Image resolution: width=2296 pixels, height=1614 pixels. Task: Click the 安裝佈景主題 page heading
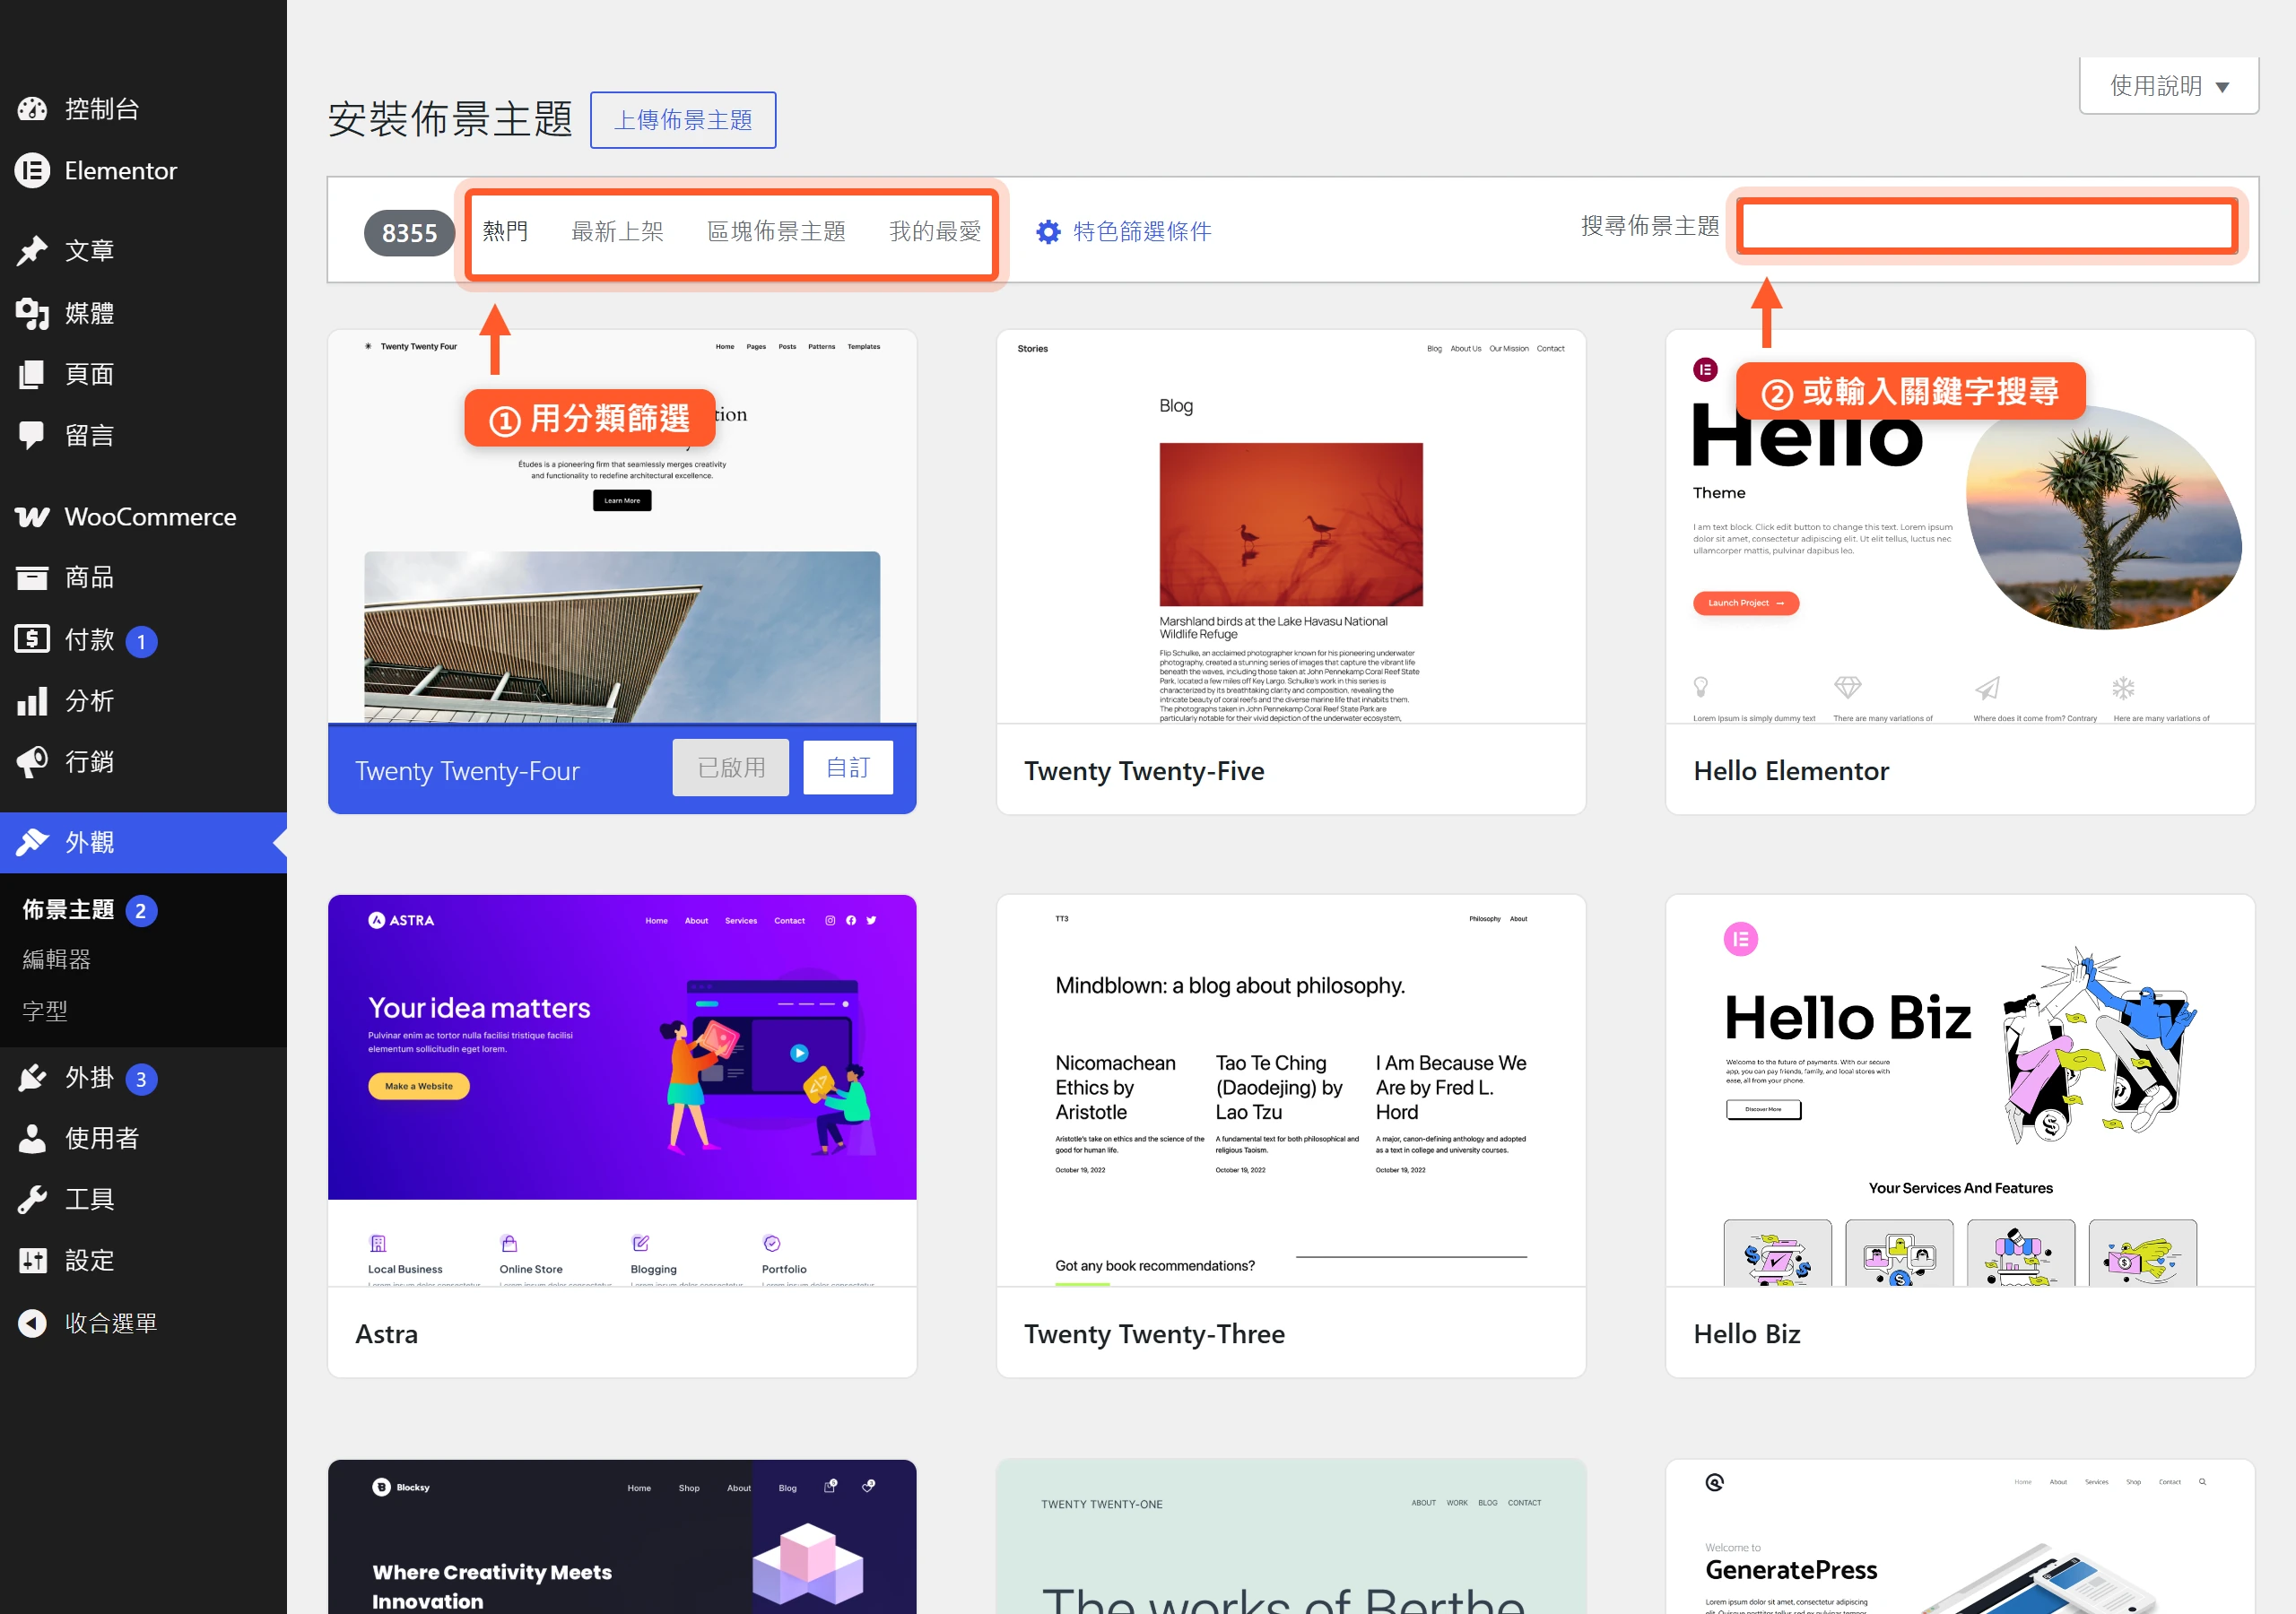tap(450, 119)
